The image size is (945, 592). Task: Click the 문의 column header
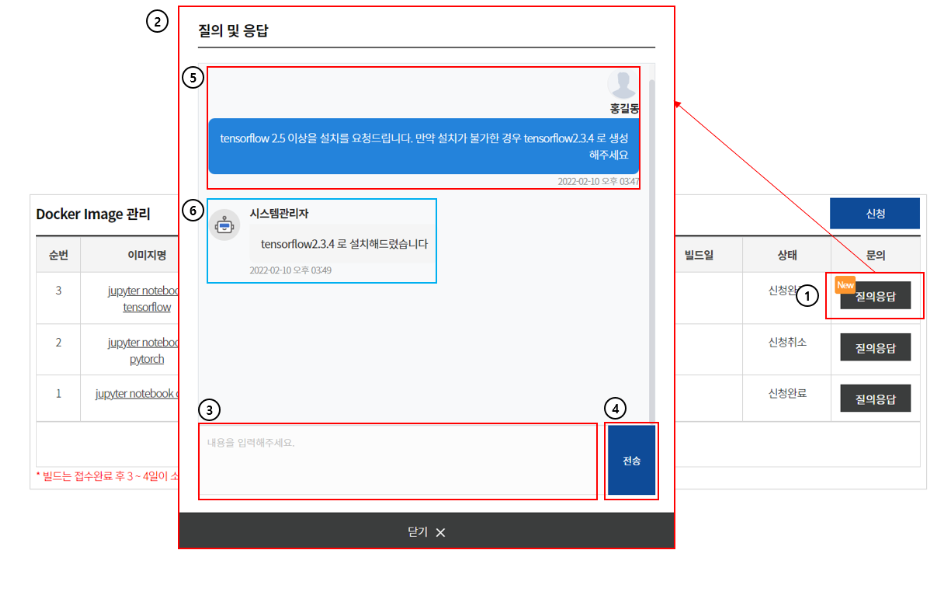(x=875, y=255)
